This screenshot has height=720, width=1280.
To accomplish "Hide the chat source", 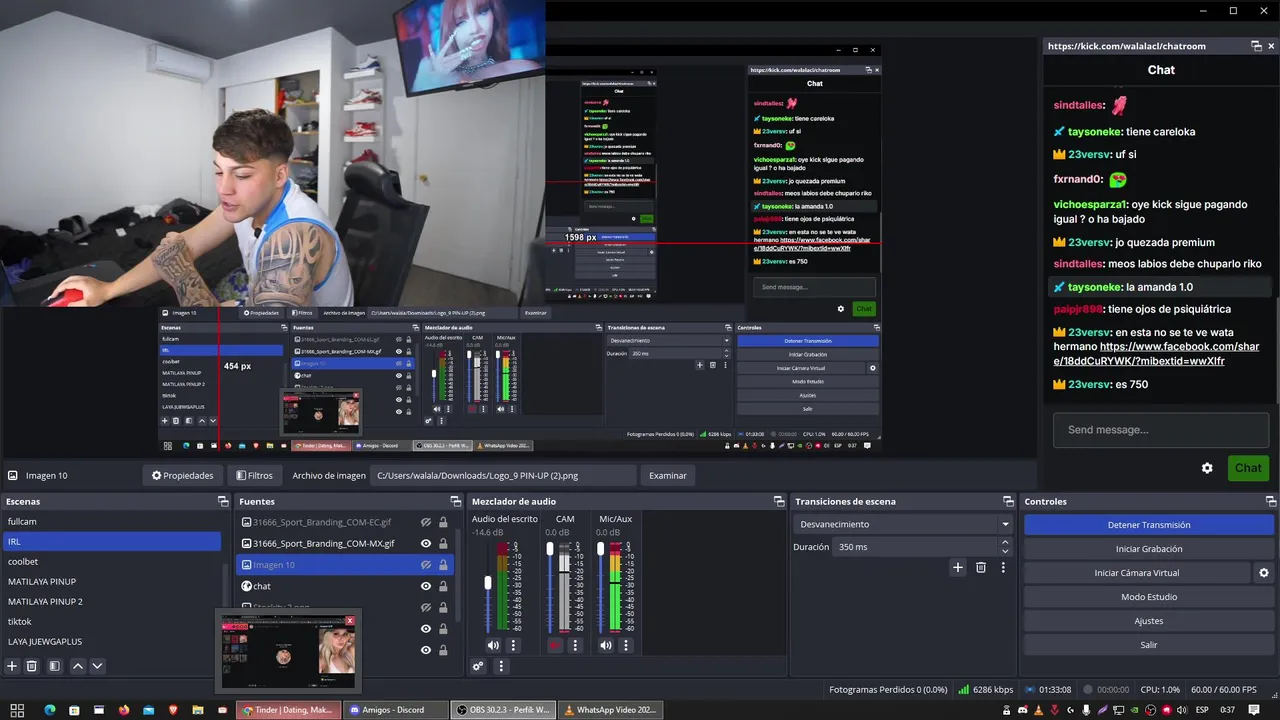I will (426, 586).
